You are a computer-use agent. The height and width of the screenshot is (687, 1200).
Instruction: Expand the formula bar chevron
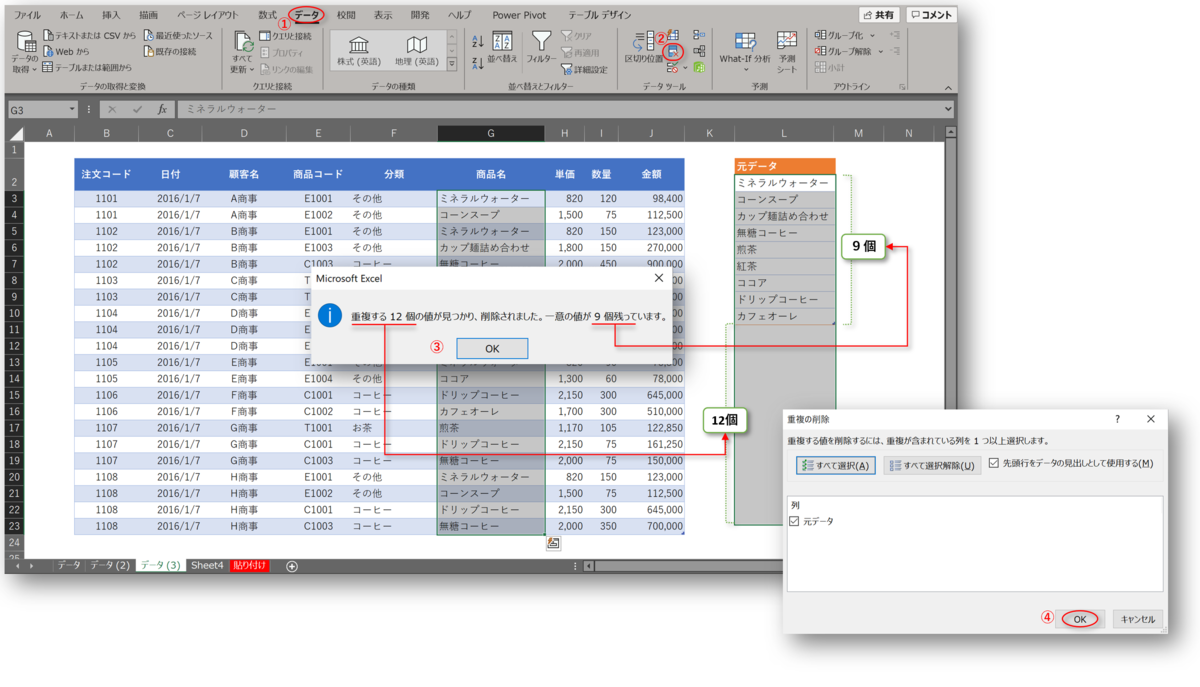947,109
